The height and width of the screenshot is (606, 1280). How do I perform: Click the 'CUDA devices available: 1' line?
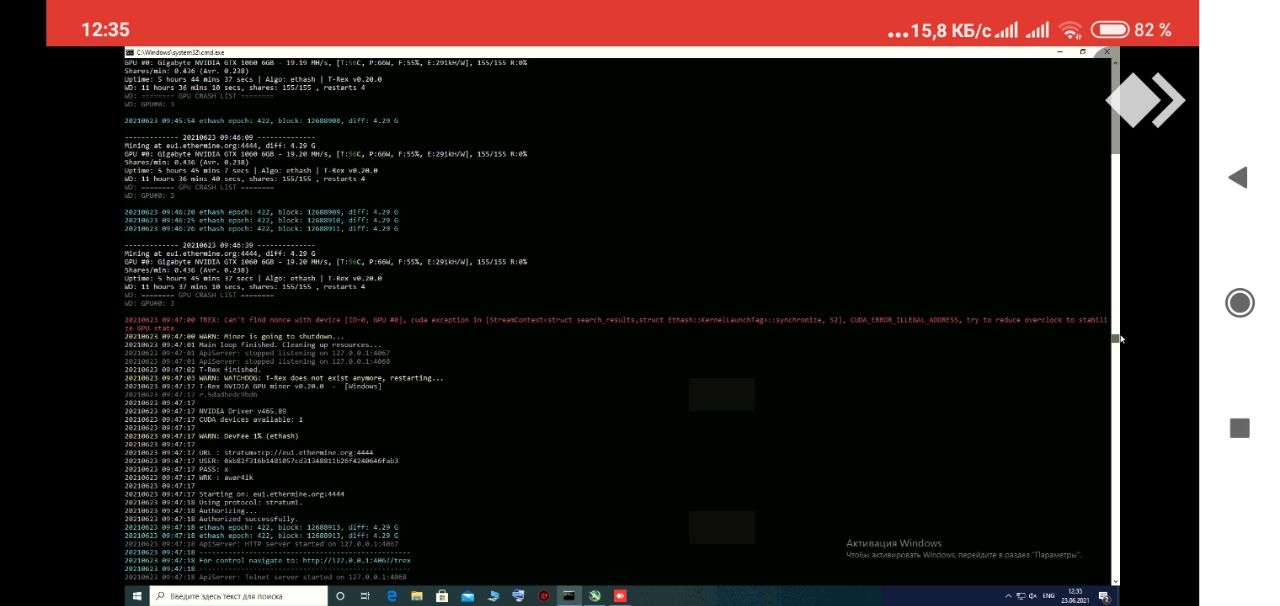click(213, 419)
